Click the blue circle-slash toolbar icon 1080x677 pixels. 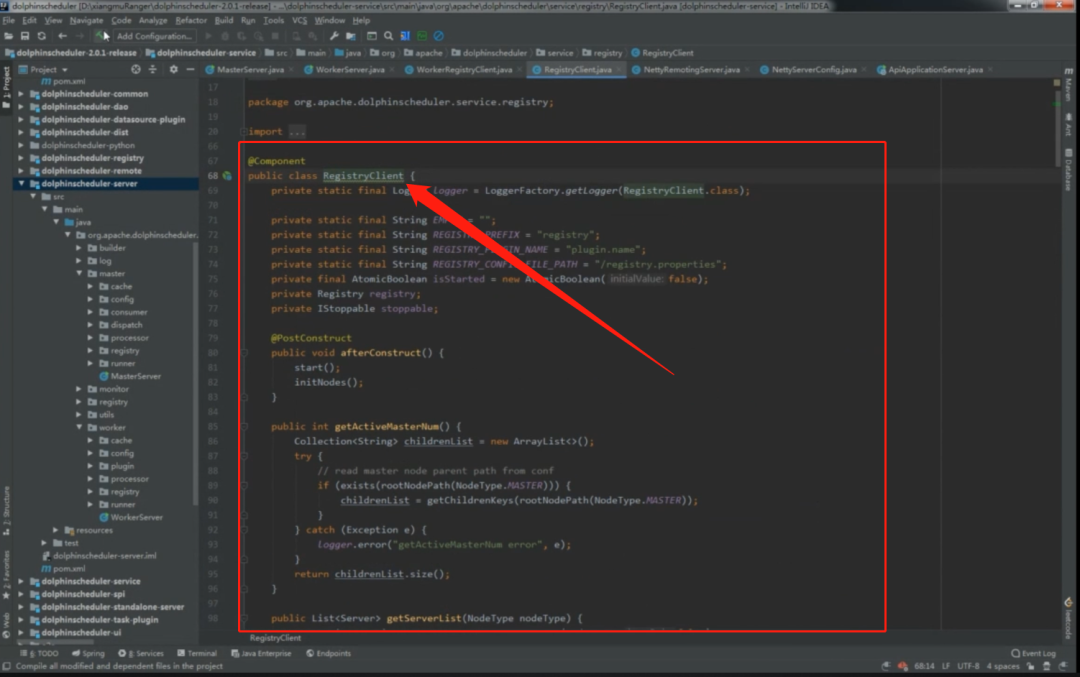pos(439,36)
